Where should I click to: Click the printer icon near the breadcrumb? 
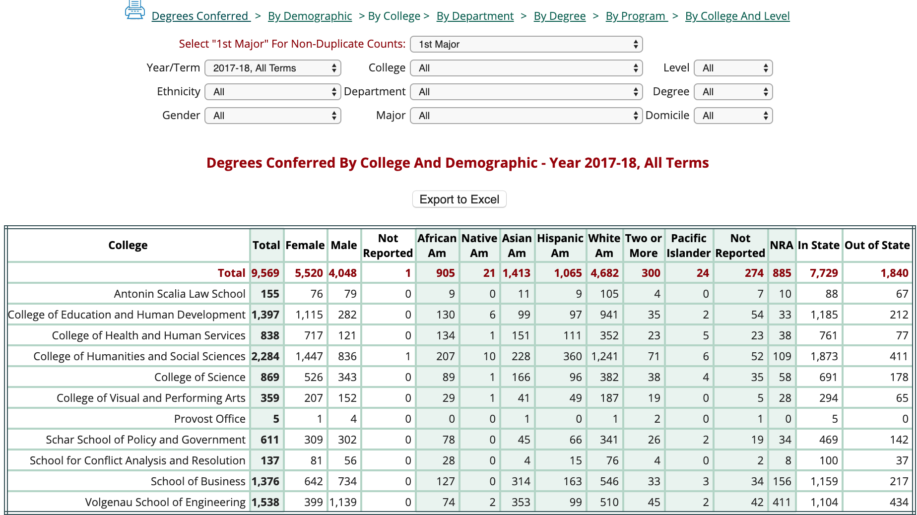click(x=135, y=10)
